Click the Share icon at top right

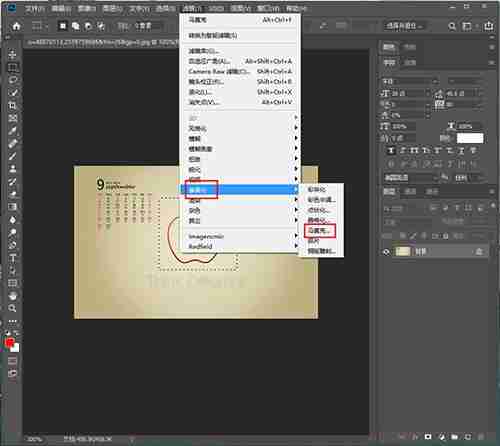(x=489, y=26)
